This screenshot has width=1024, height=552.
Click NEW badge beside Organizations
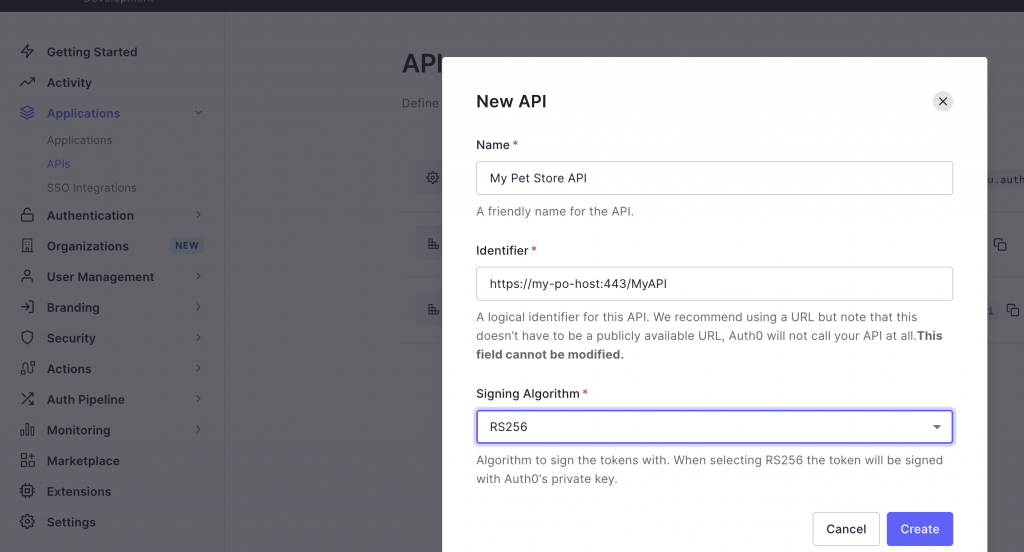(187, 245)
